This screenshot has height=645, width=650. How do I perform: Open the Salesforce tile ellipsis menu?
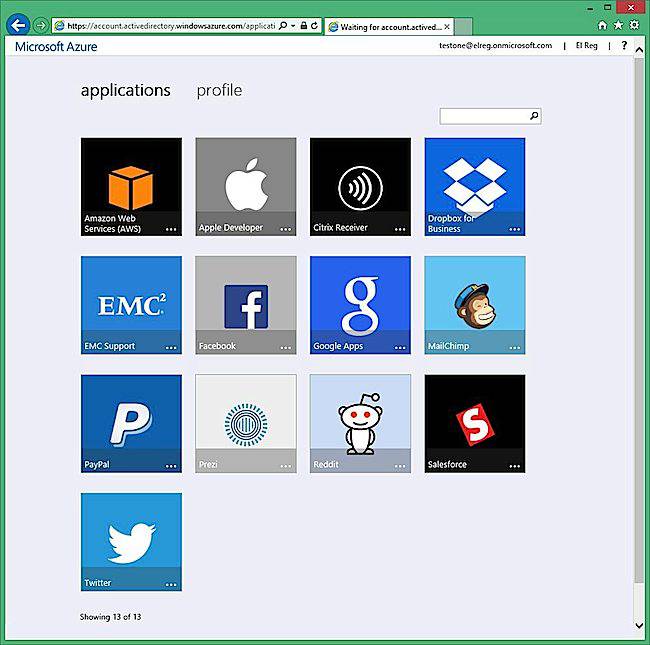514,466
